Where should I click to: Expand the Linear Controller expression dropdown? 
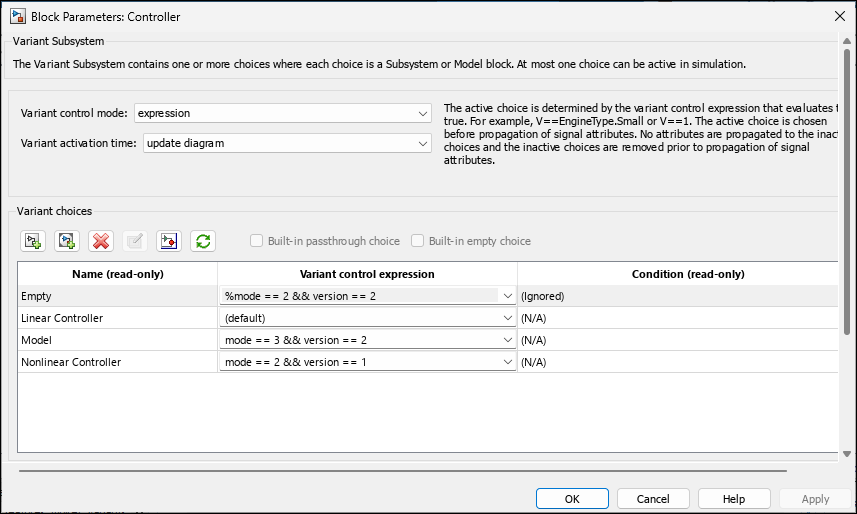point(508,318)
